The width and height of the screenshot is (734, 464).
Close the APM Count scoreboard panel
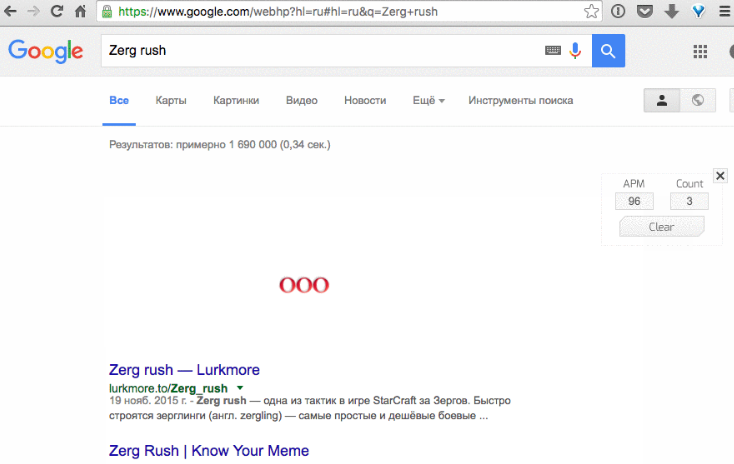pos(720,176)
